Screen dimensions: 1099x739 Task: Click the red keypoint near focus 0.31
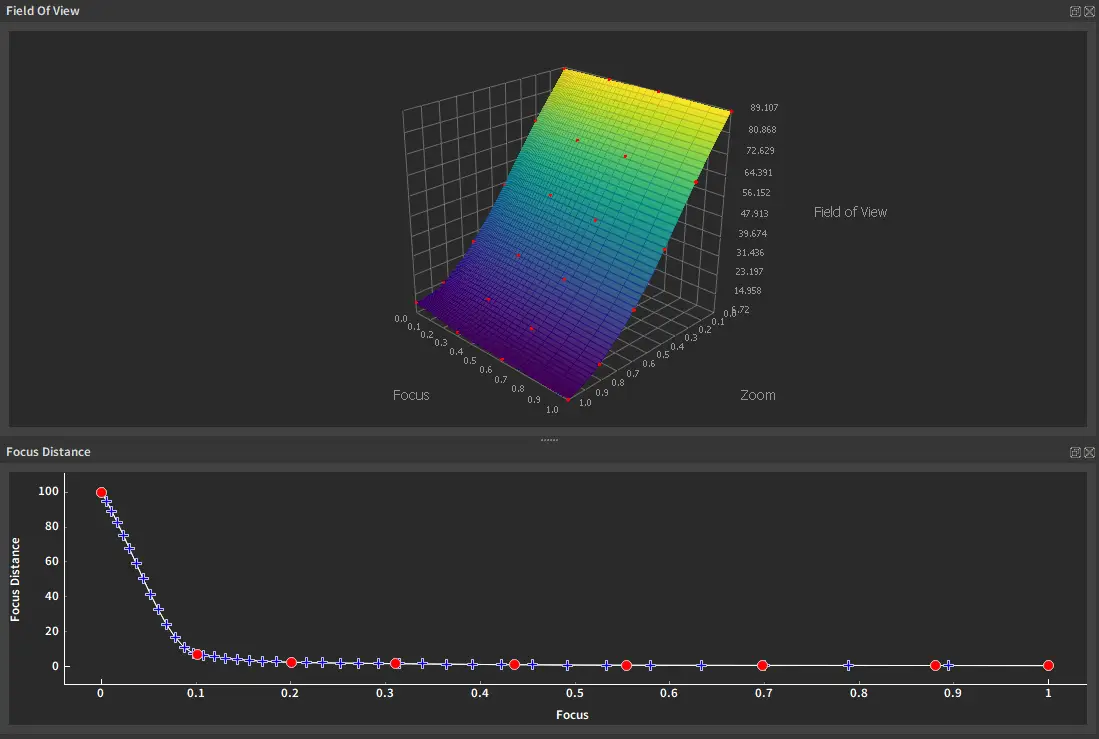click(x=396, y=663)
